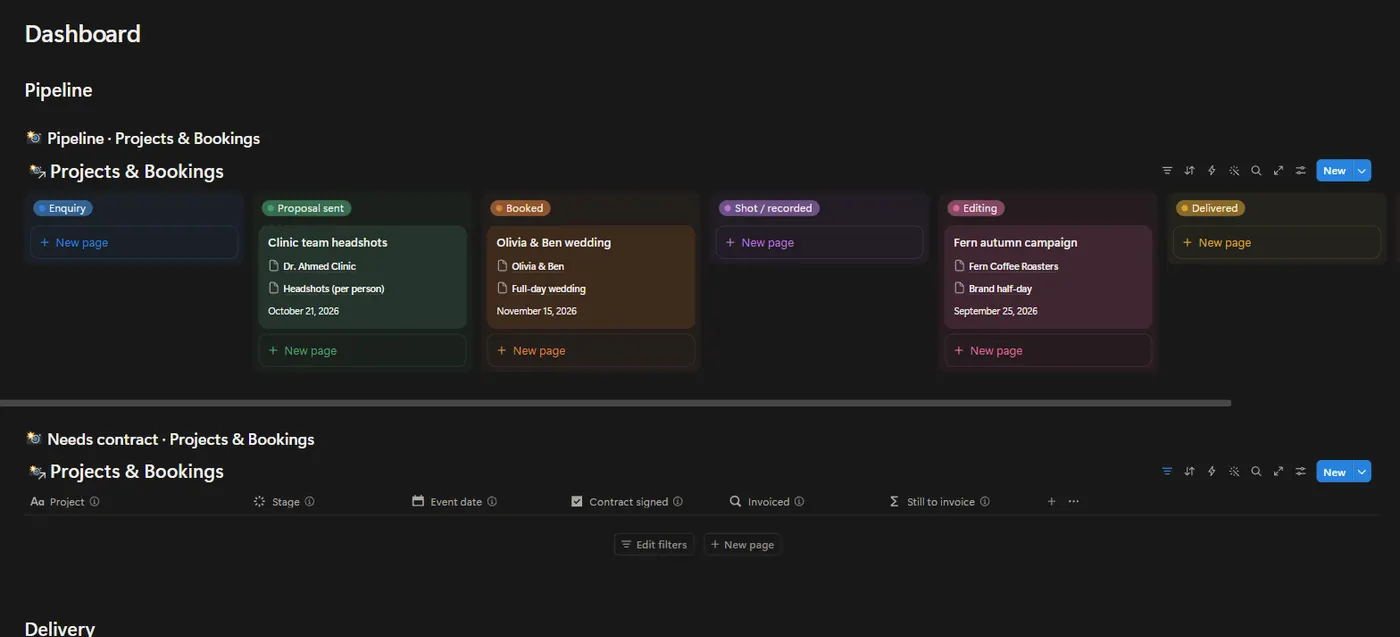Add a new page in the Enquiry column
The width and height of the screenshot is (1400, 637).
tap(134, 242)
